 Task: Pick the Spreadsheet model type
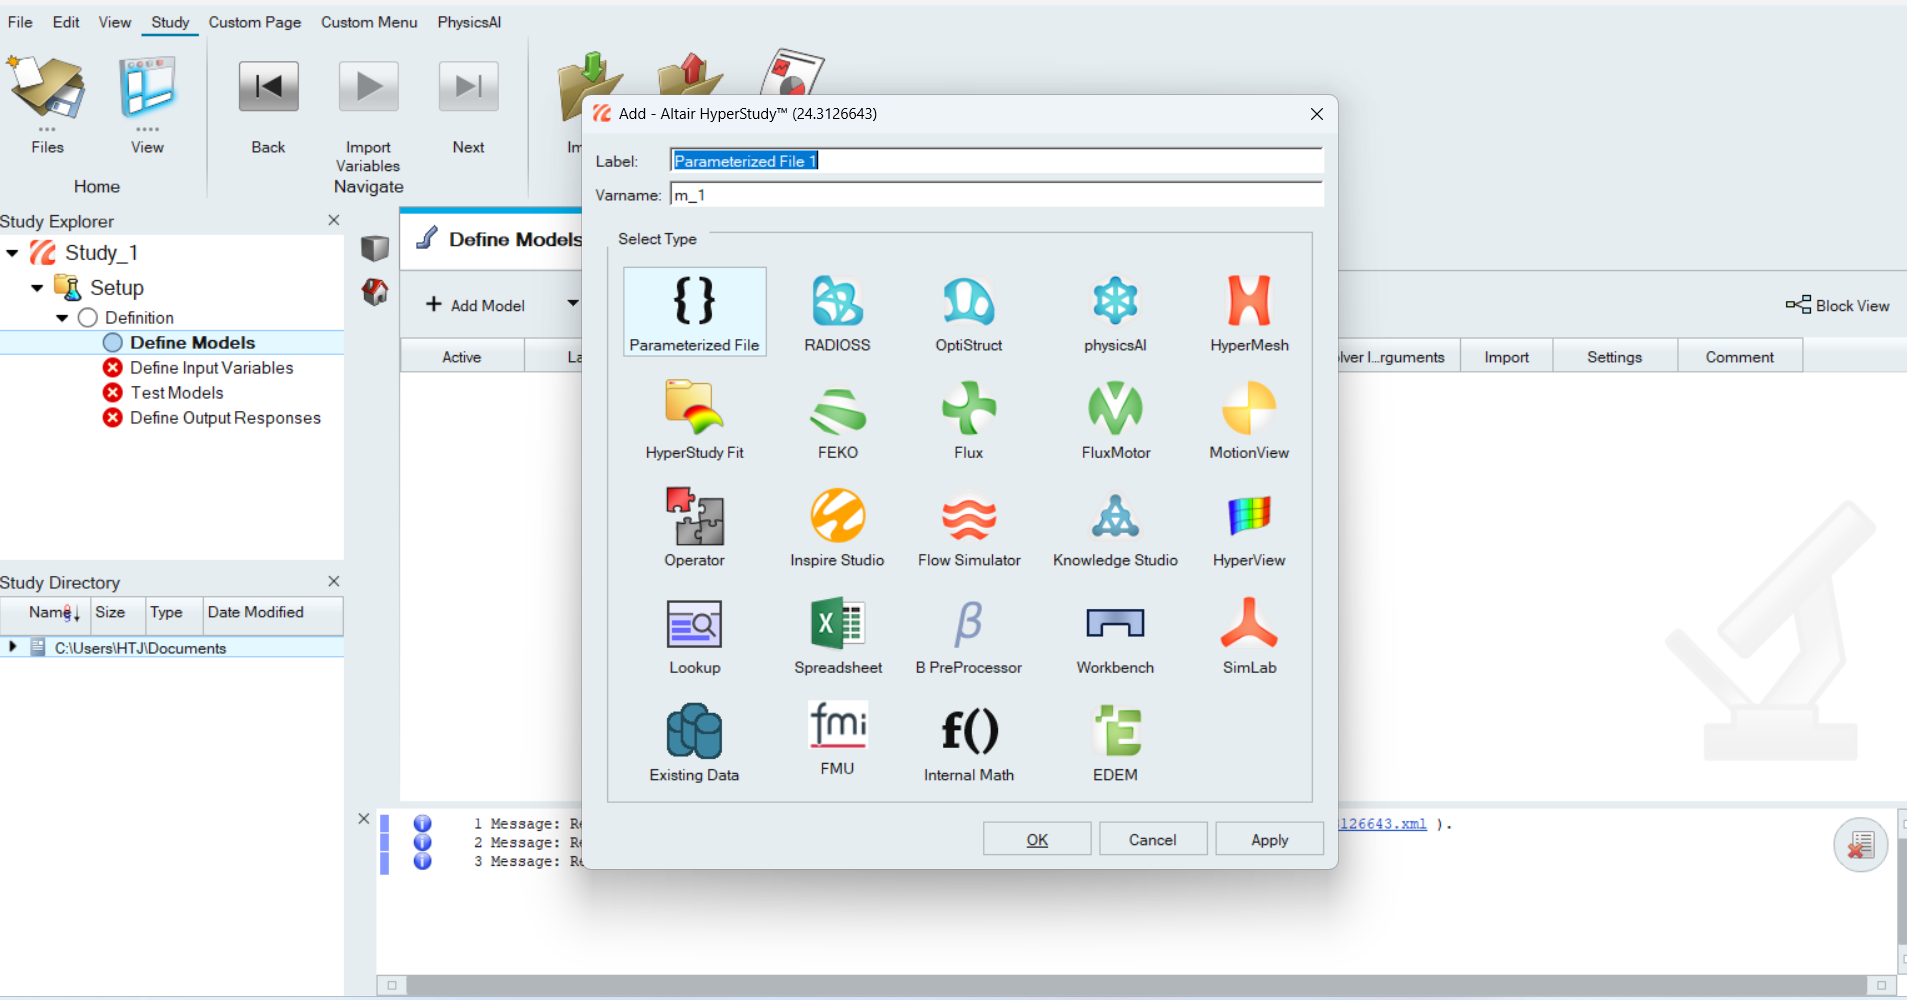837,633
